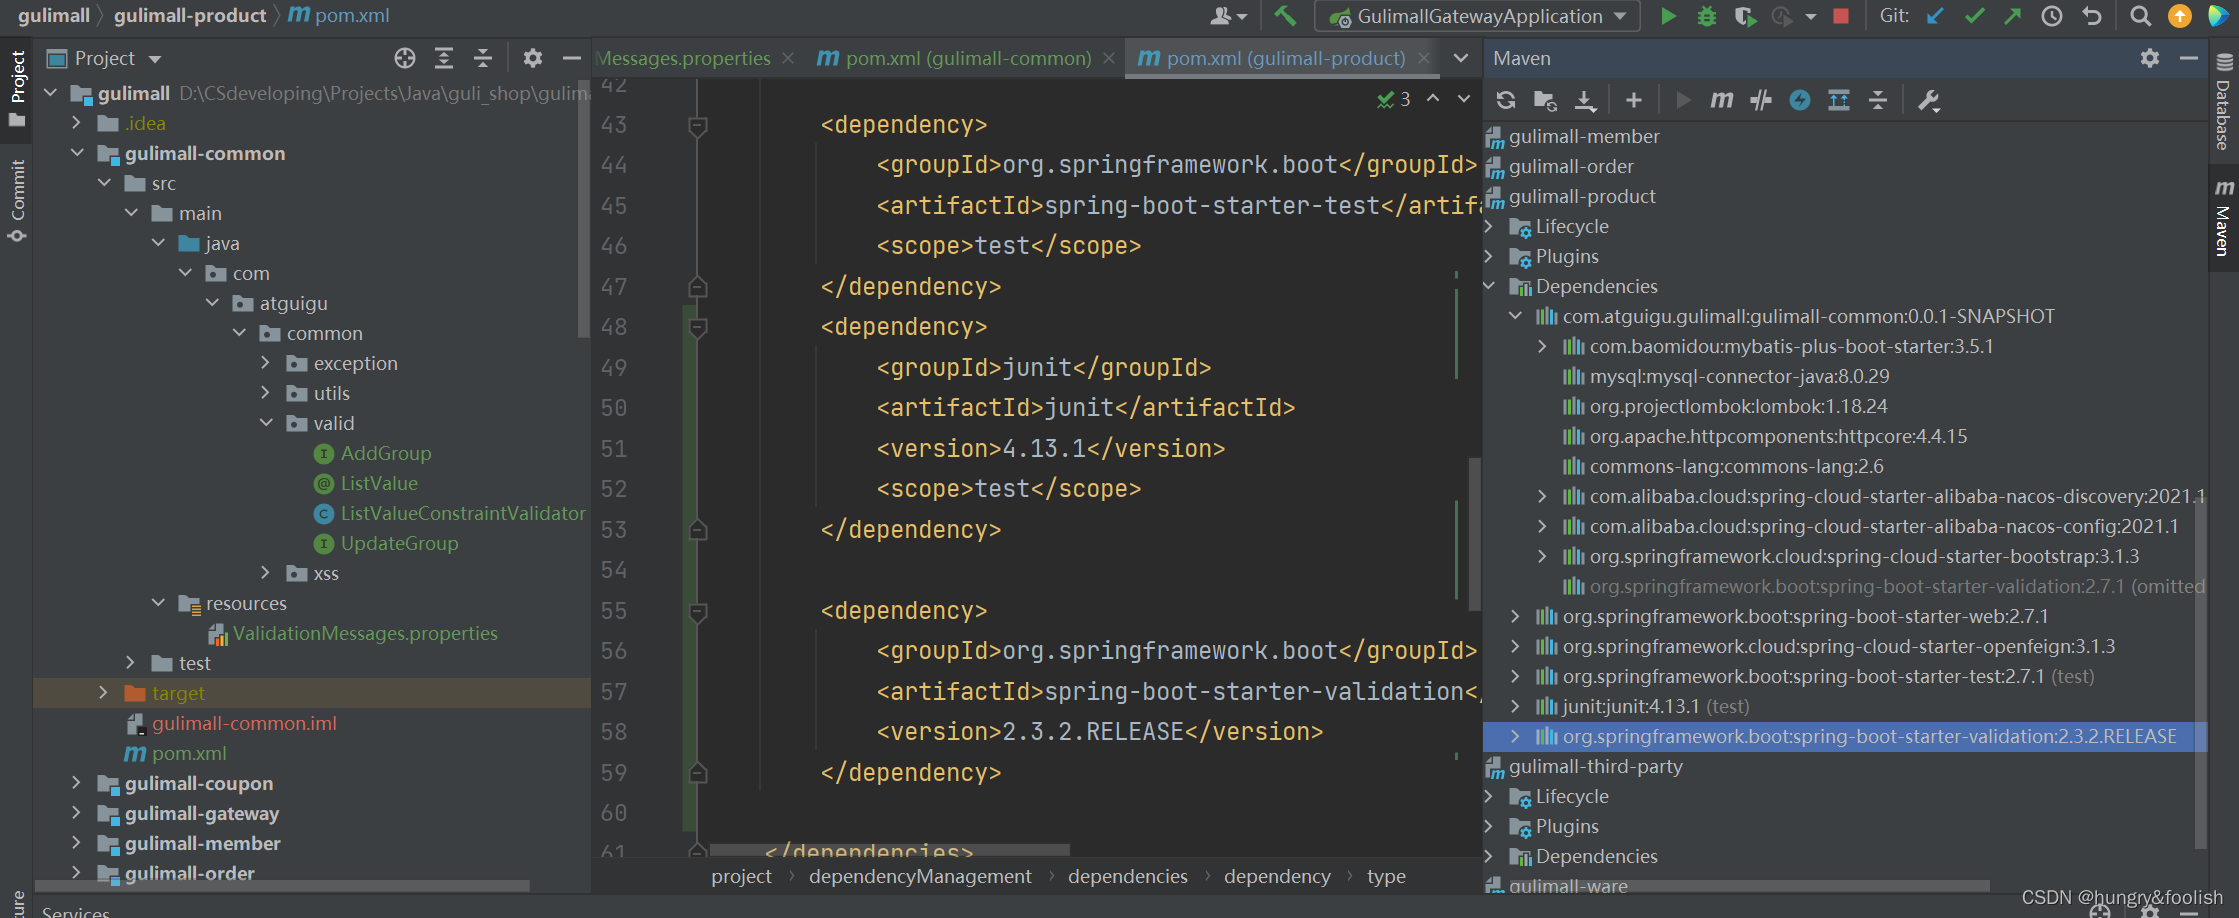Expand all in Project panel toolbar
Image resolution: width=2239 pixels, height=918 pixels.
point(444,58)
